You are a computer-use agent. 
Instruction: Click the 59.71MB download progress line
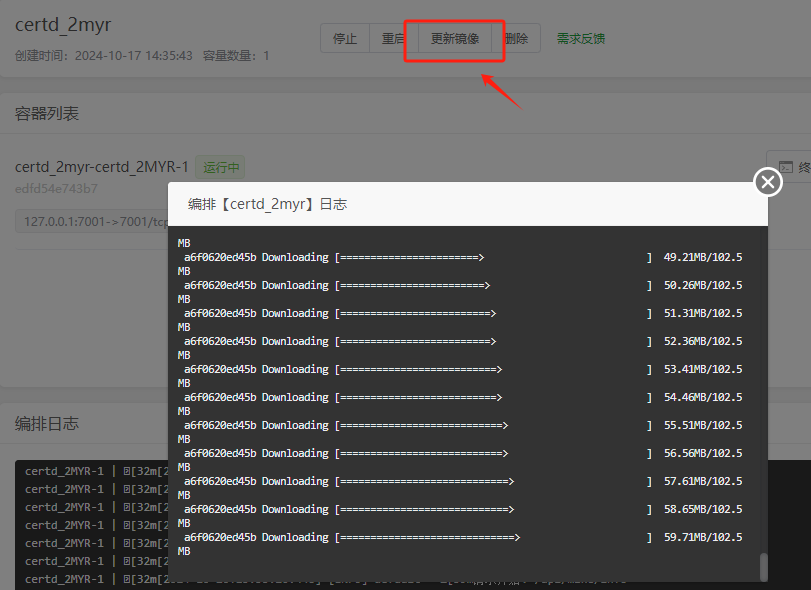460,537
